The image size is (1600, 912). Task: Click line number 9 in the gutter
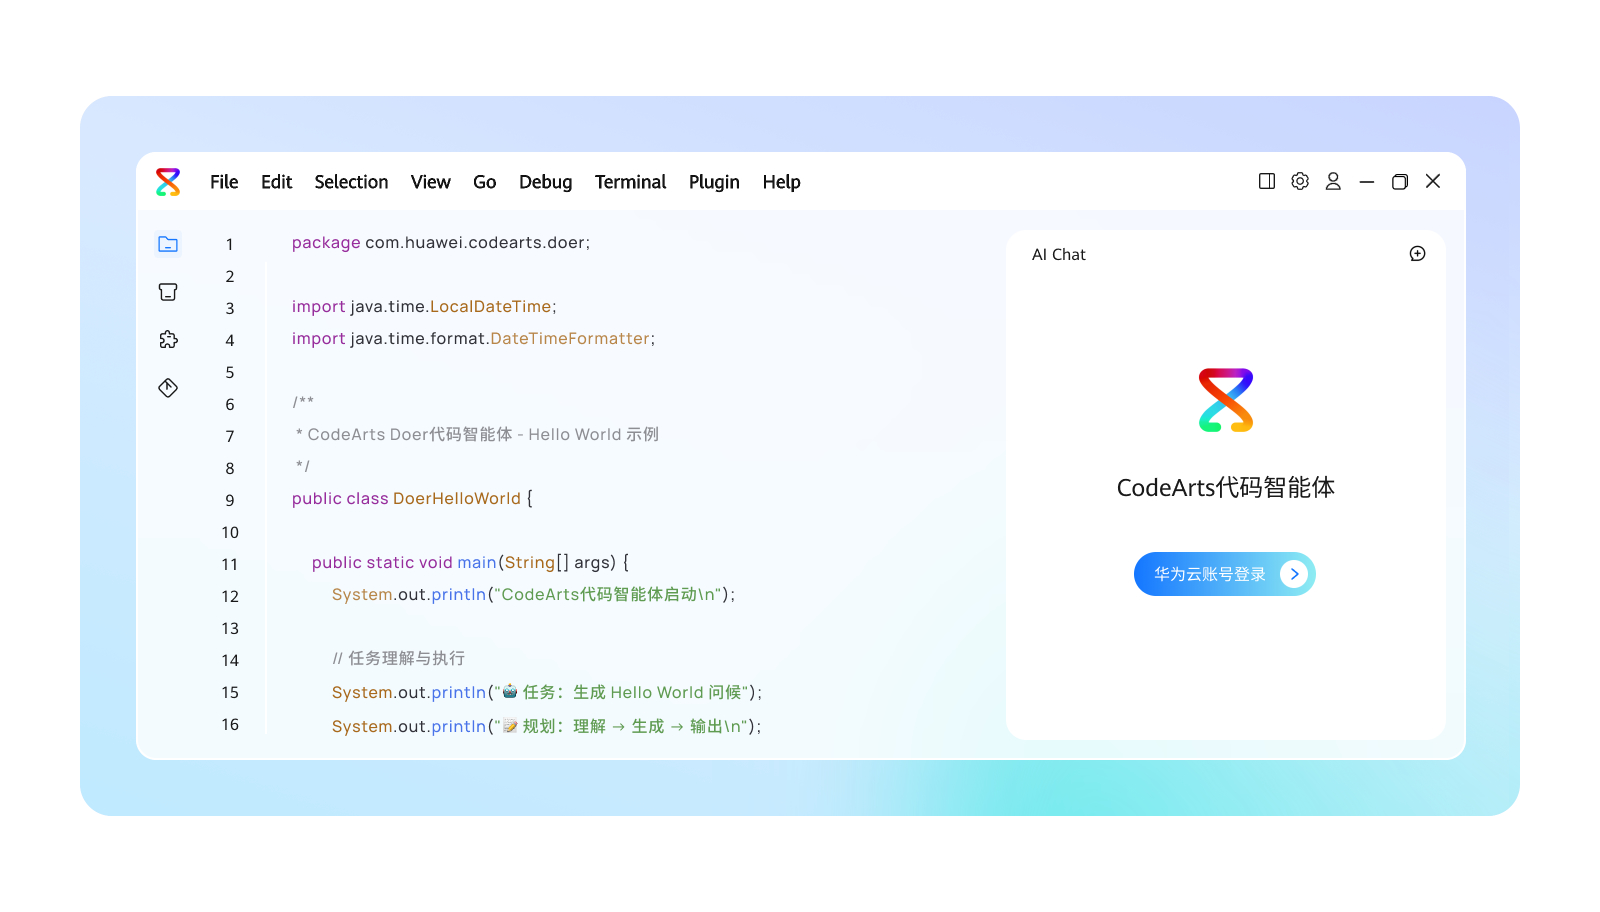pyautogui.click(x=230, y=500)
